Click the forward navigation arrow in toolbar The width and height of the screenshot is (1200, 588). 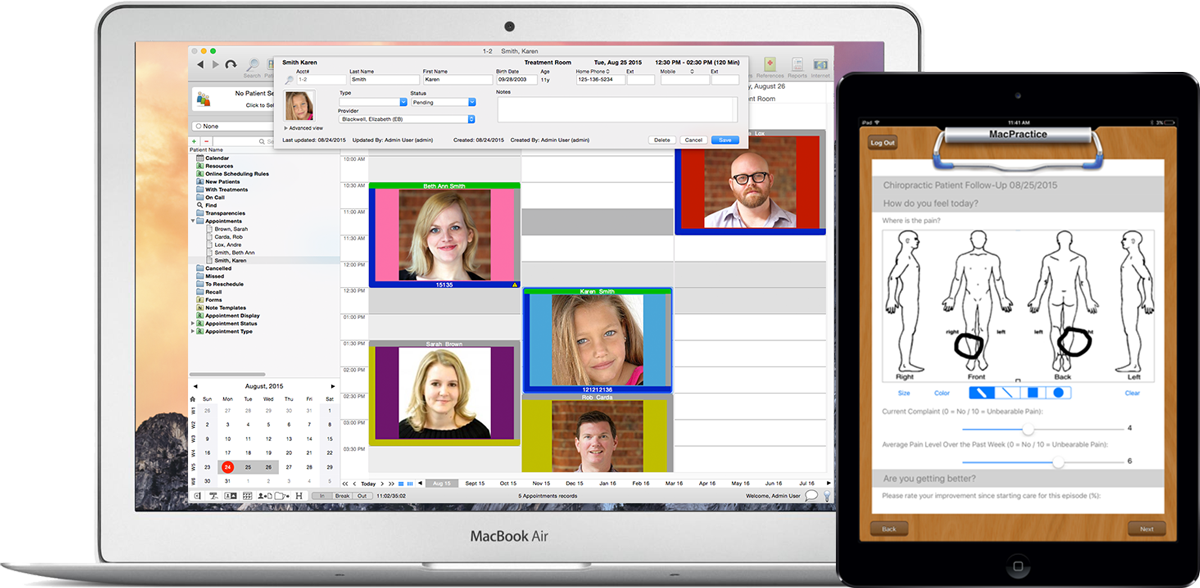[213, 65]
